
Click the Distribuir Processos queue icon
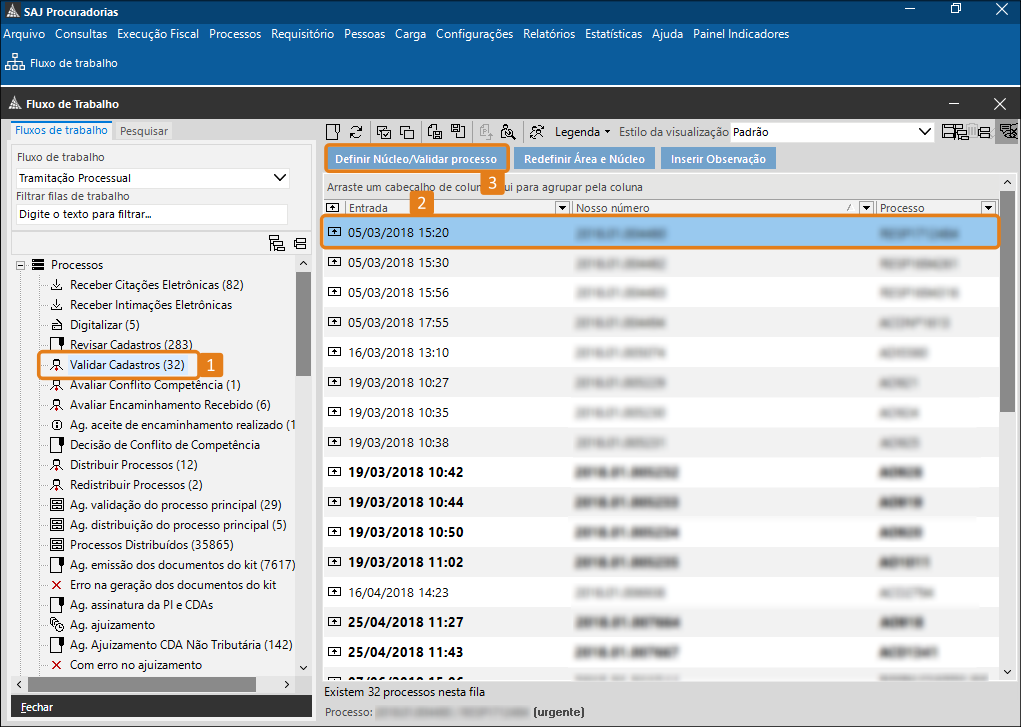[x=57, y=465]
